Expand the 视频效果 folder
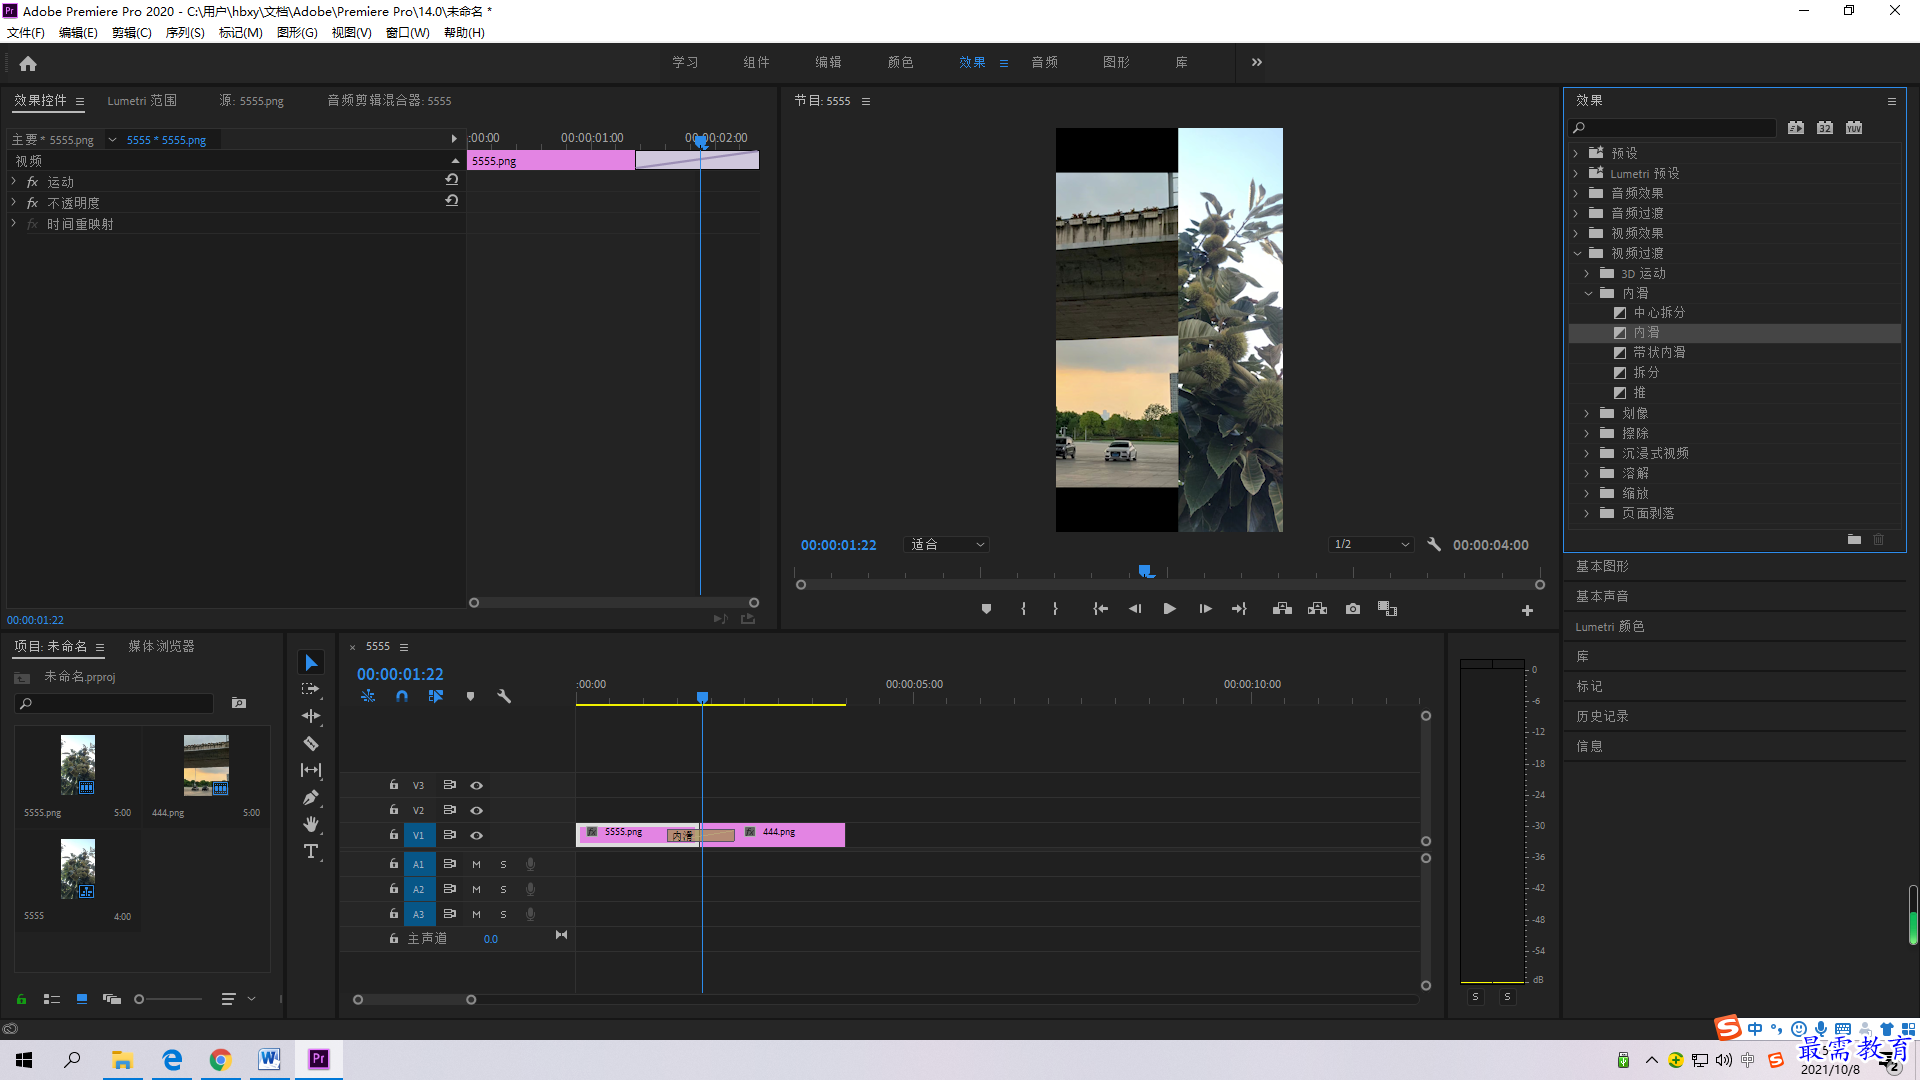Image resolution: width=1920 pixels, height=1080 pixels. 1576,233
